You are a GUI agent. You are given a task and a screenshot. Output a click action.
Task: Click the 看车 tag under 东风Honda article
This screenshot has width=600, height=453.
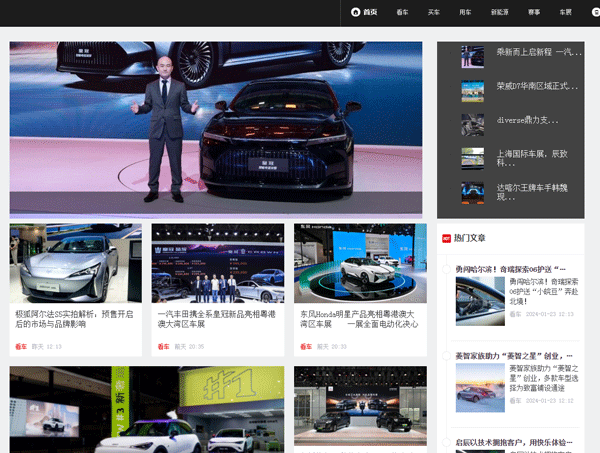point(306,347)
